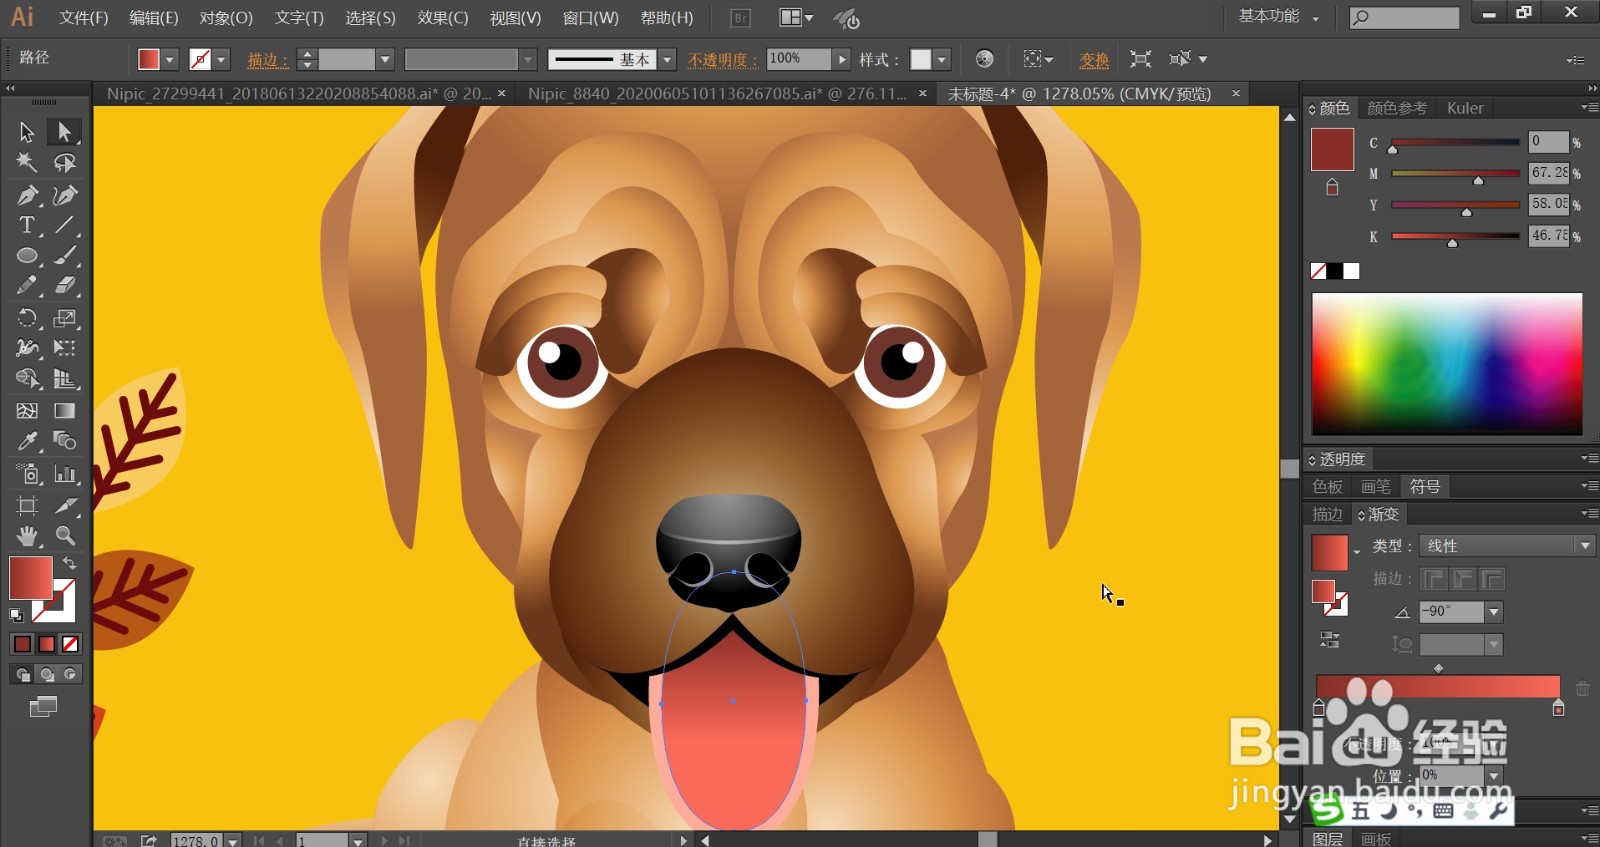
Task: Select the Artboard tool
Action: (x=27, y=505)
